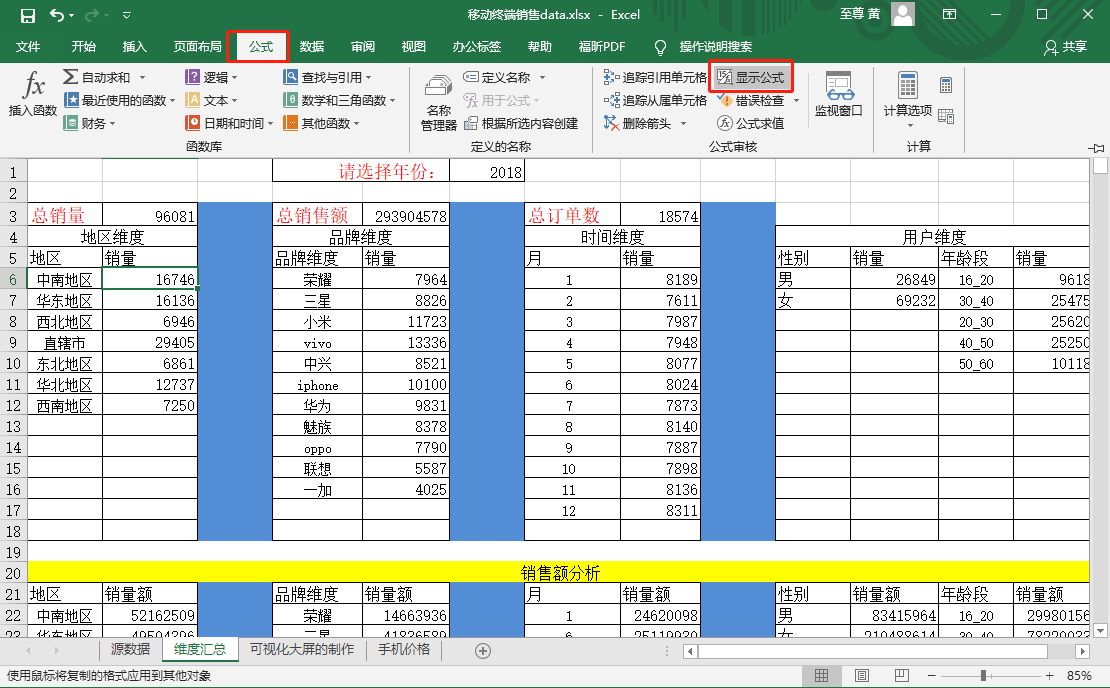This screenshot has width=1110, height=688.
Task: Switch to Page Layout view in status bar
Action: 862,676
